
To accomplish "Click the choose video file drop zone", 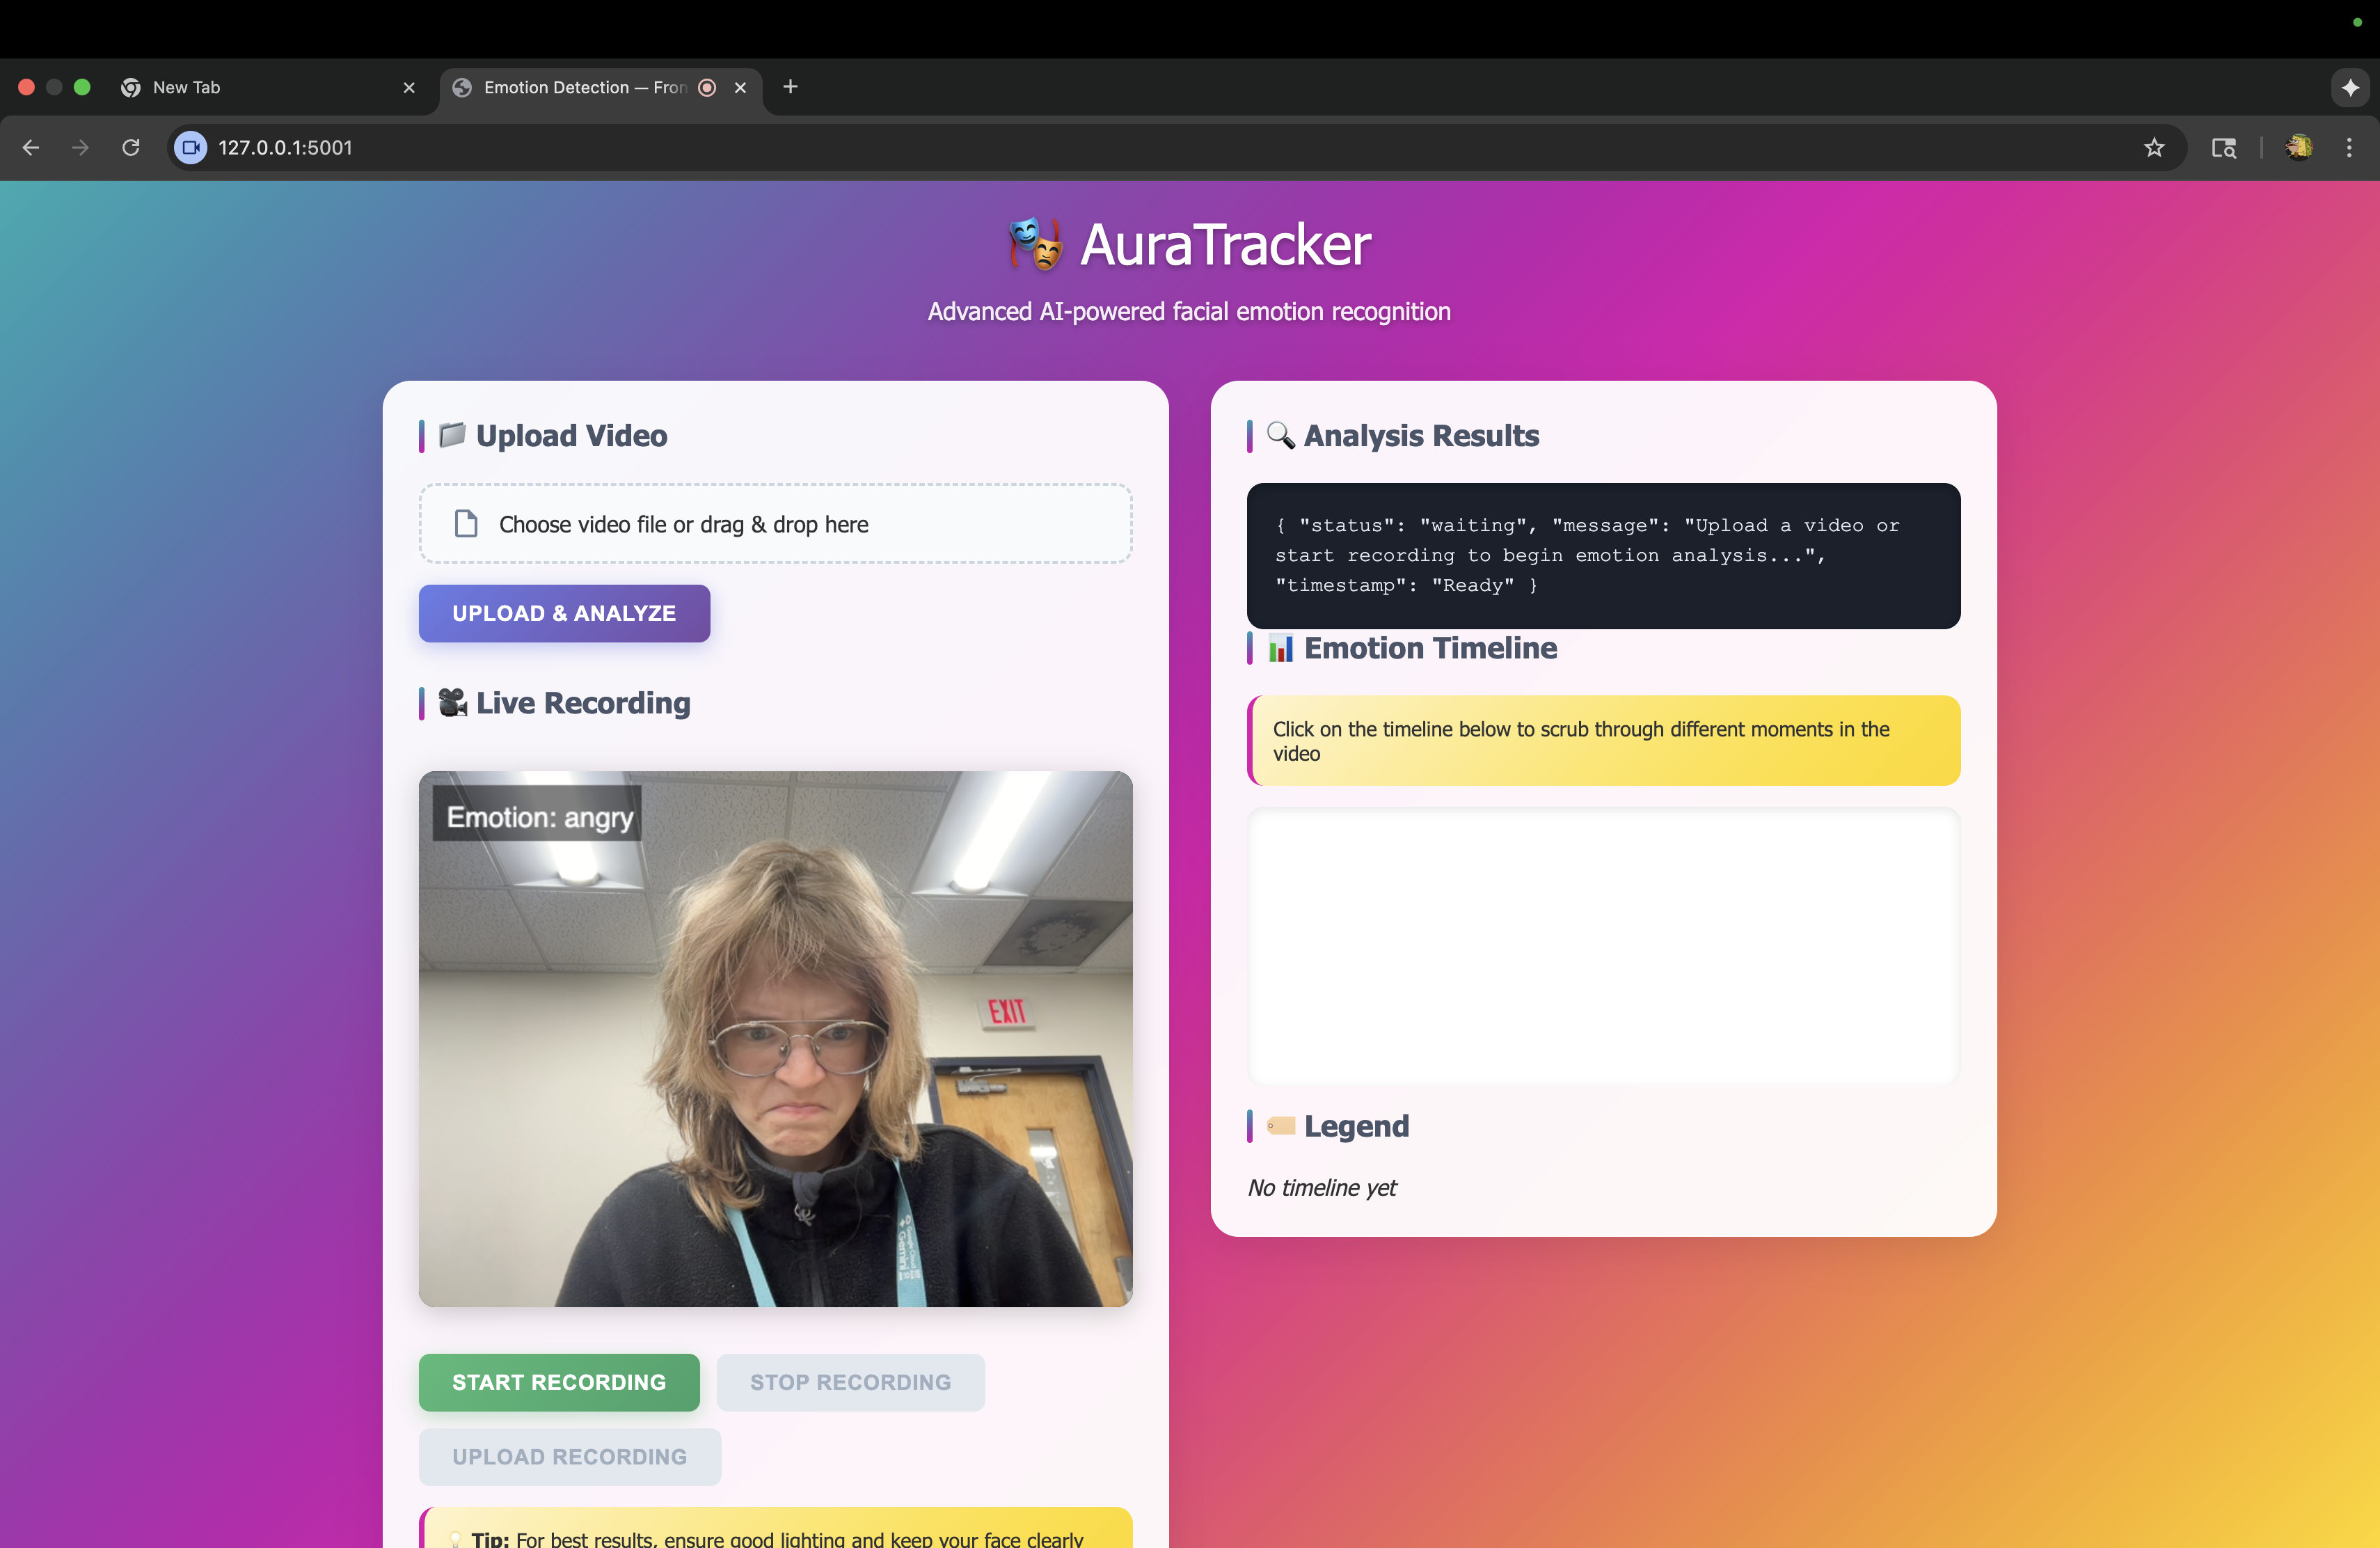I will tap(775, 524).
